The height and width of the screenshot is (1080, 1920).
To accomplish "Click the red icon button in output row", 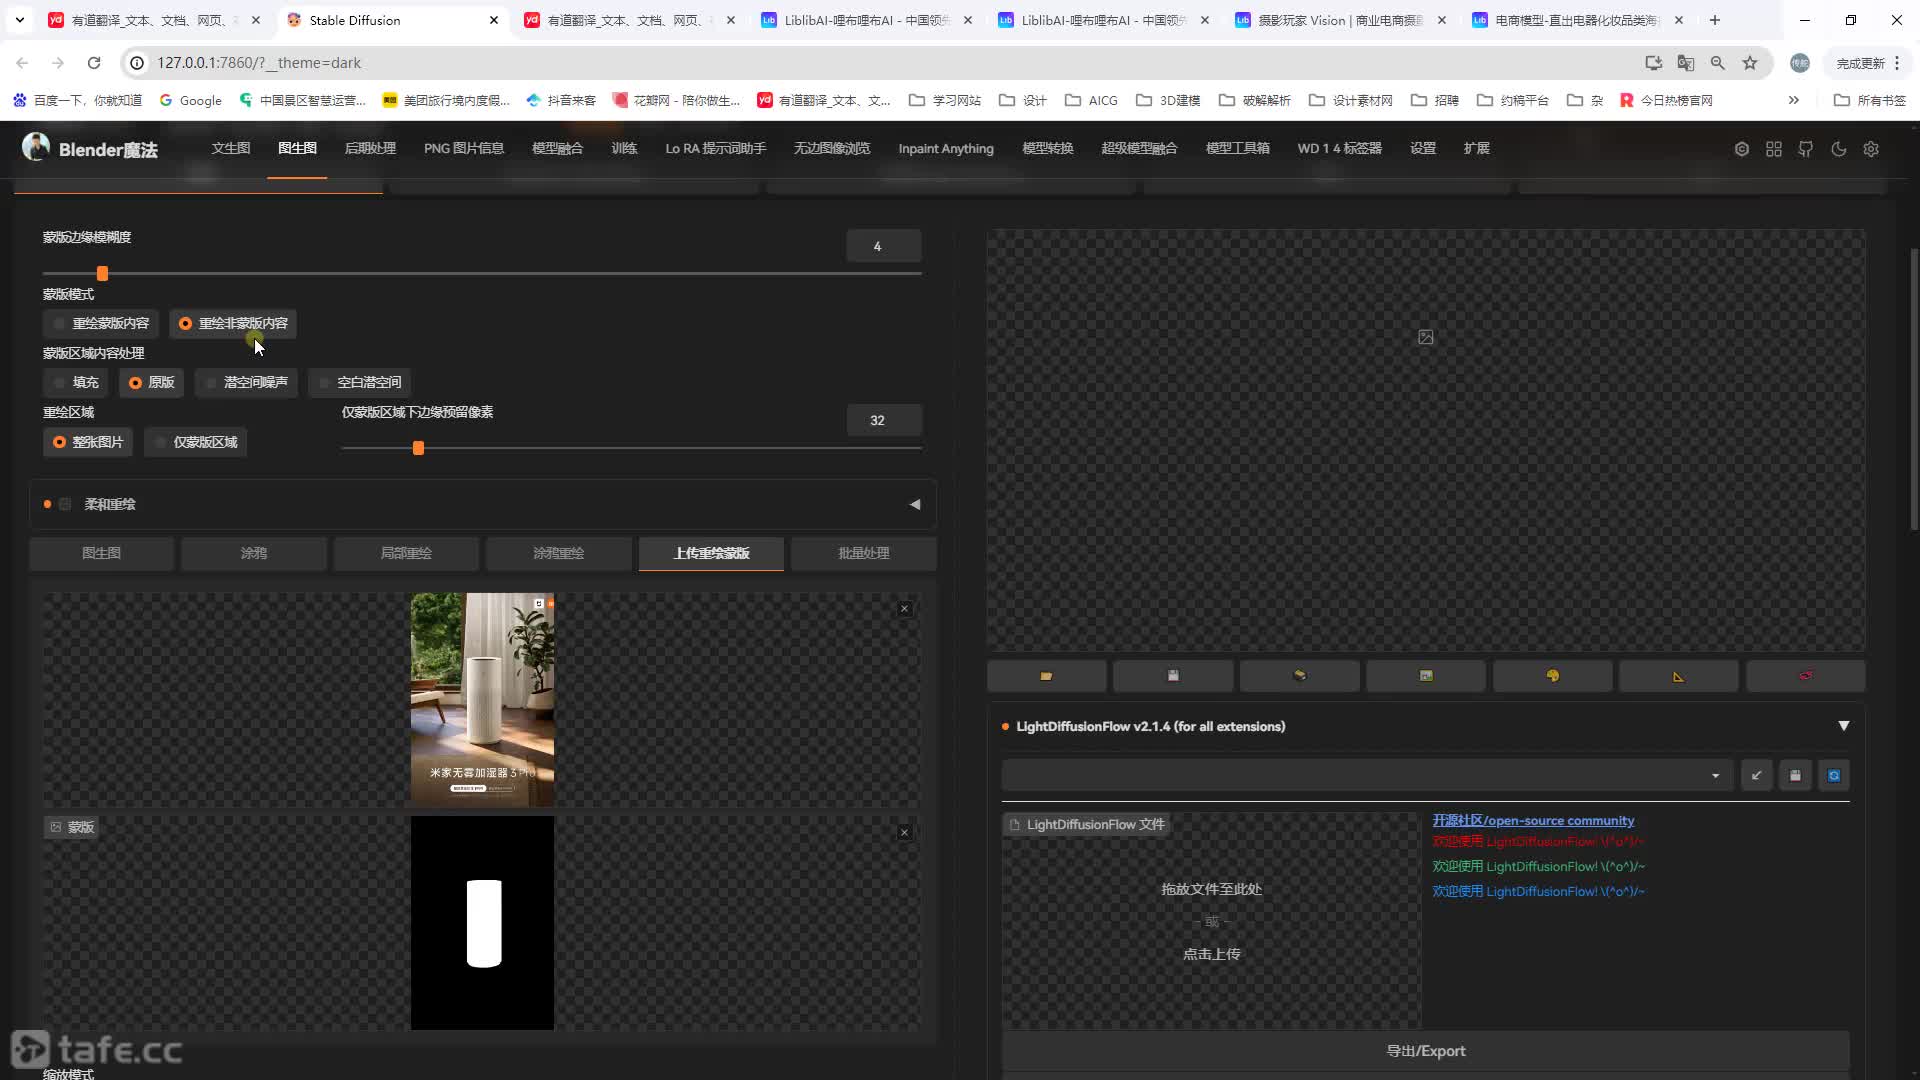I will 1805,676.
